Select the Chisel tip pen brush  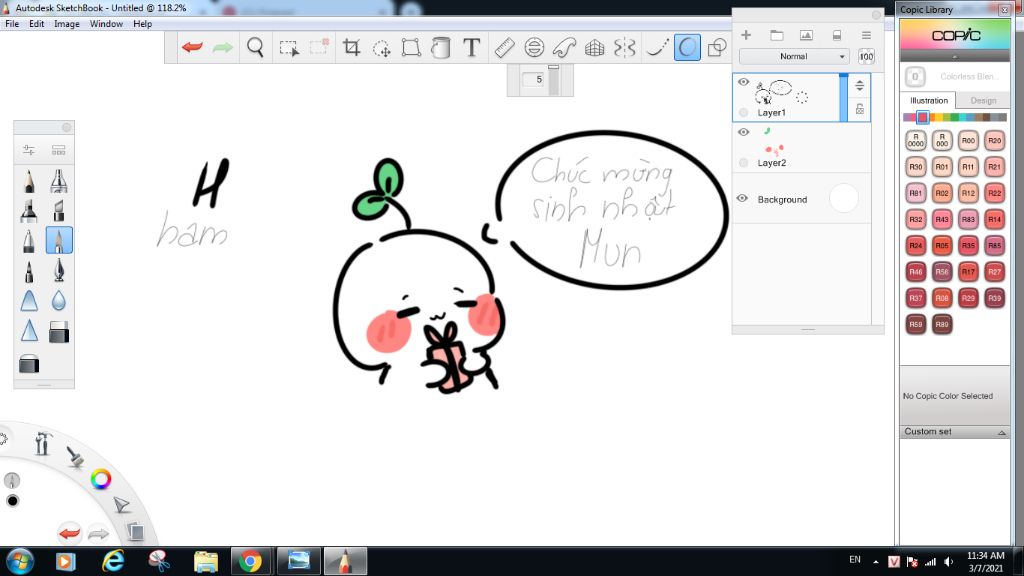pos(59,211)
